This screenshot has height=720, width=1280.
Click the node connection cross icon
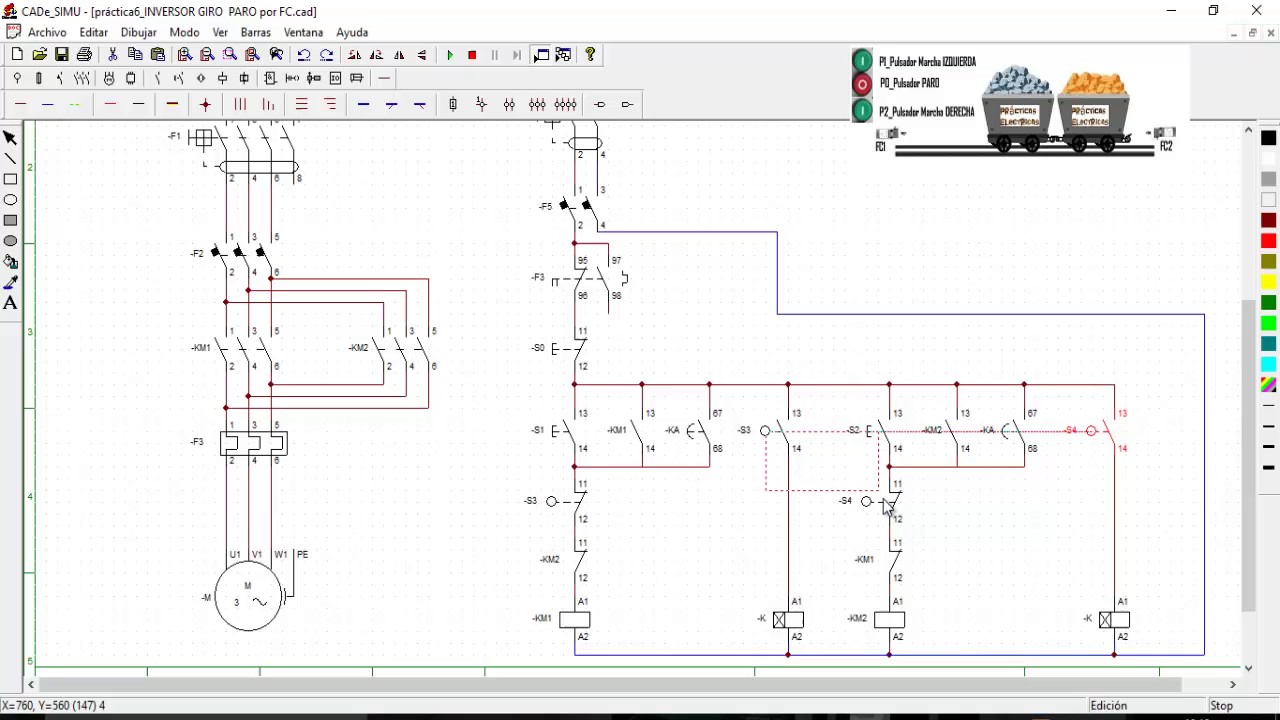point(206,104)
